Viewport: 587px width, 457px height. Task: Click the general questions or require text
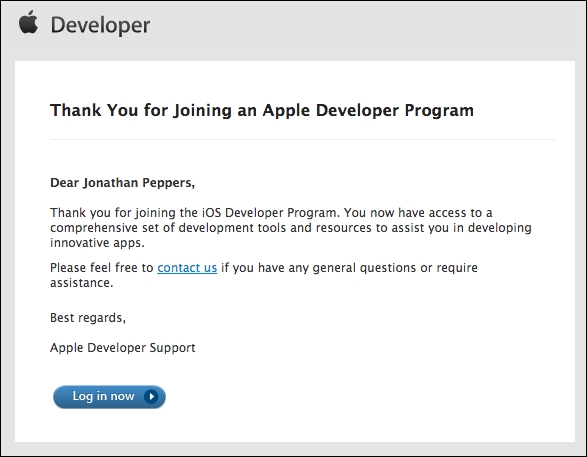pyautogui.click(x=395, y=268)
